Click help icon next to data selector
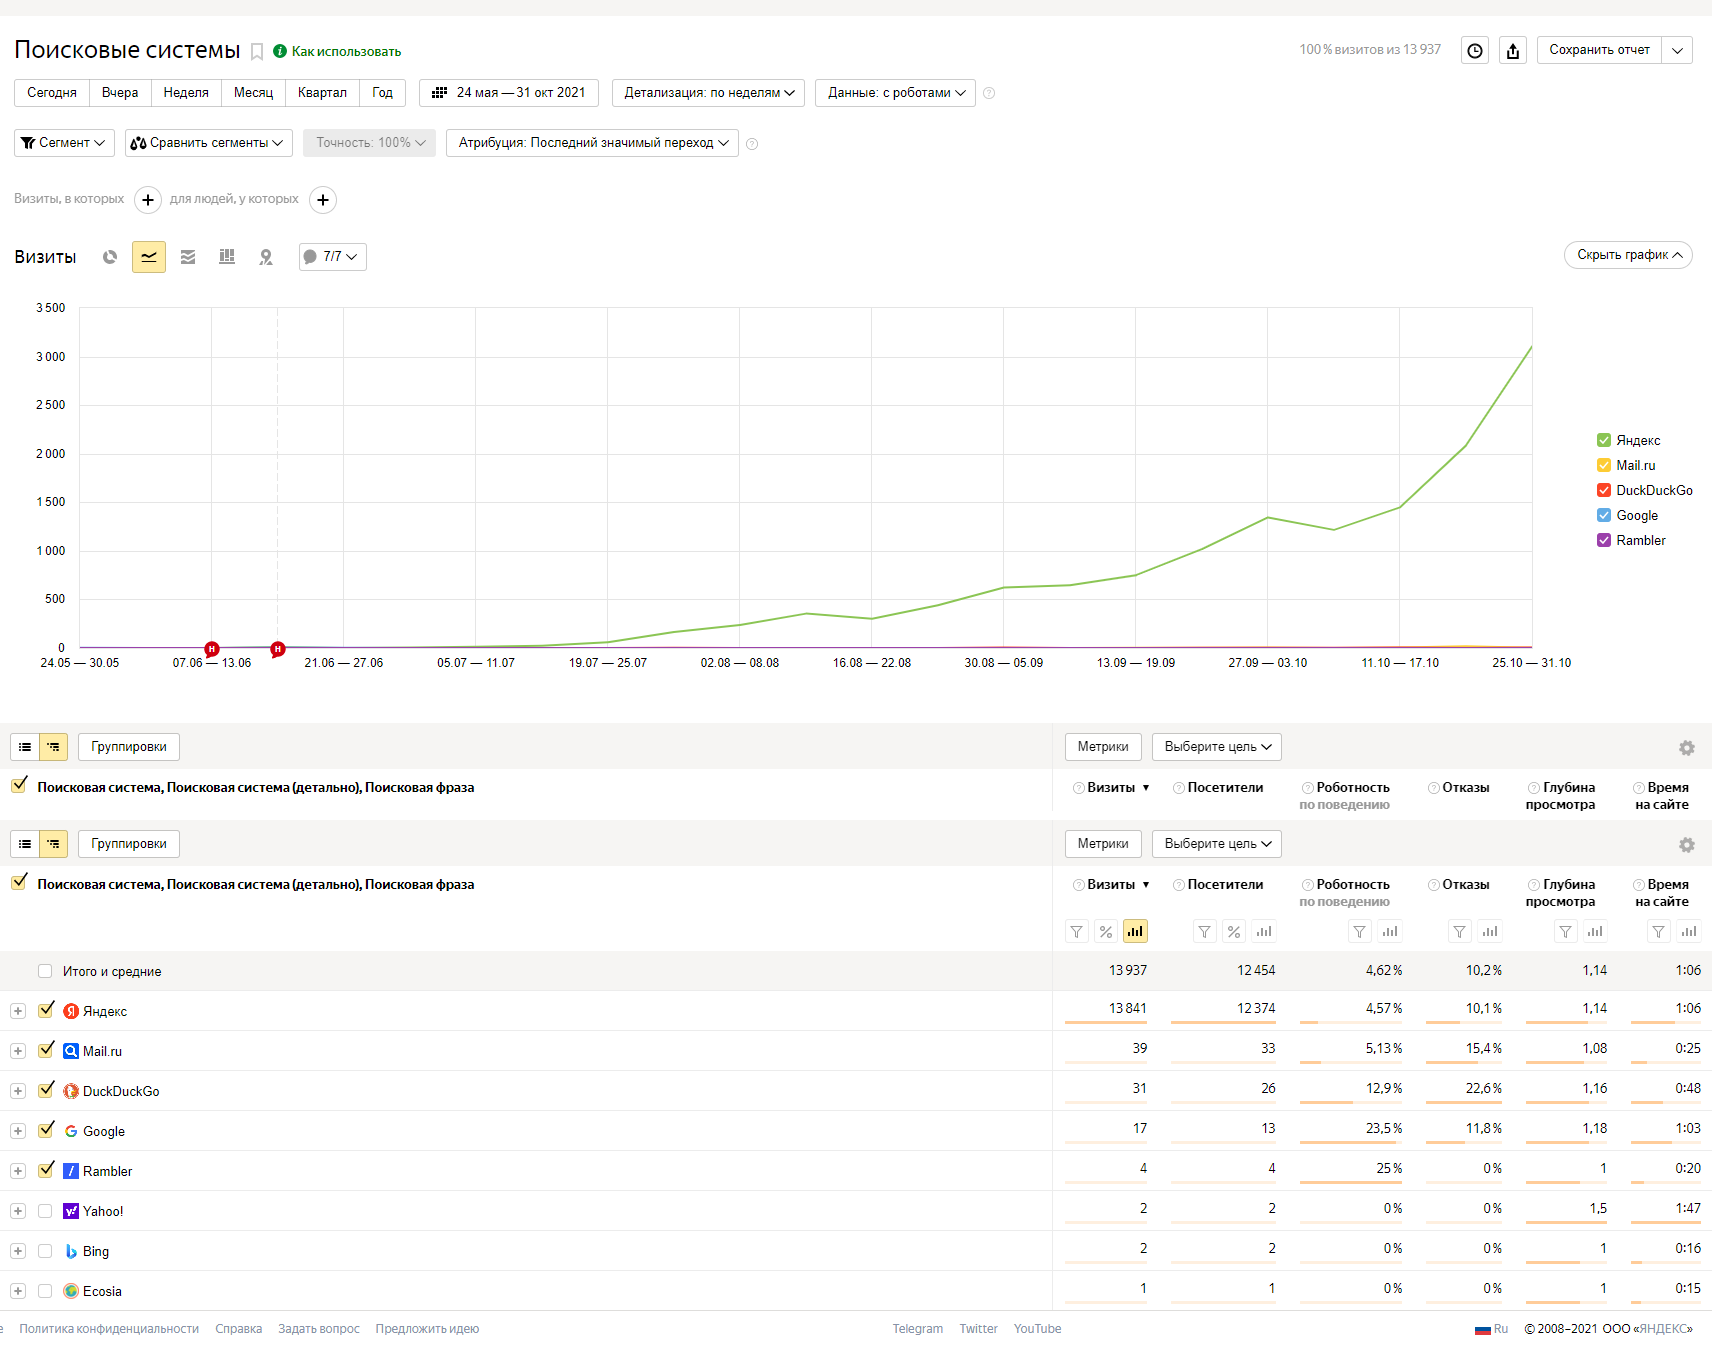 click(x=989, y=93)
